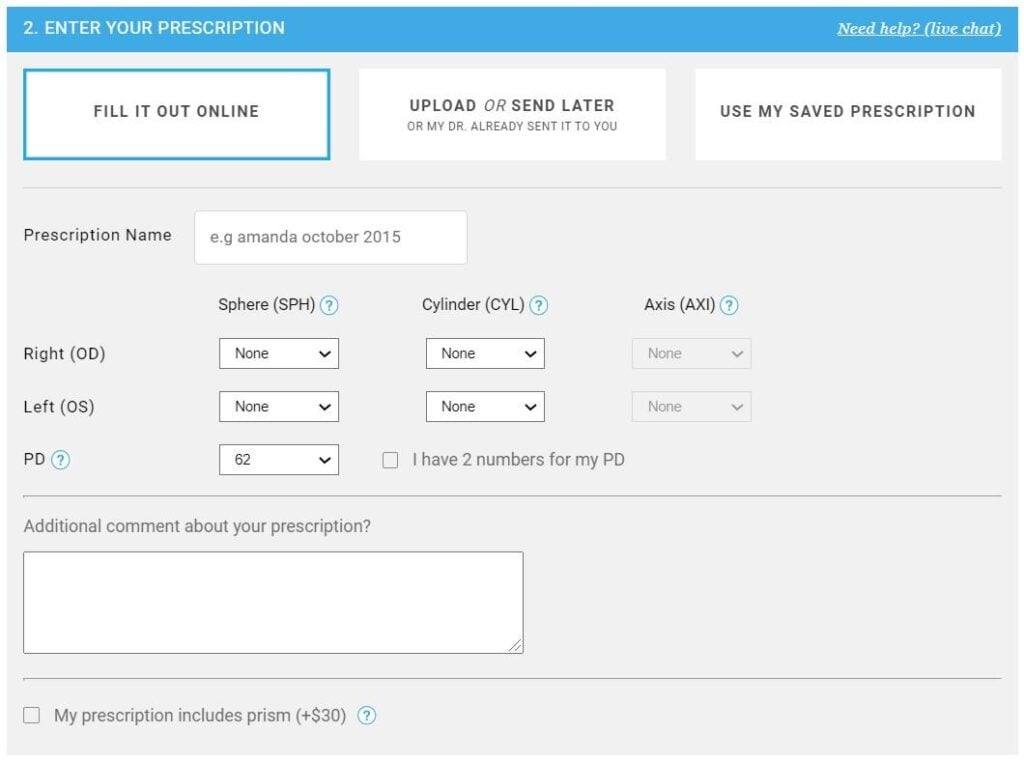Open the PD value dropdown
The image size is (1024, 762).
(x=279, y=460)
